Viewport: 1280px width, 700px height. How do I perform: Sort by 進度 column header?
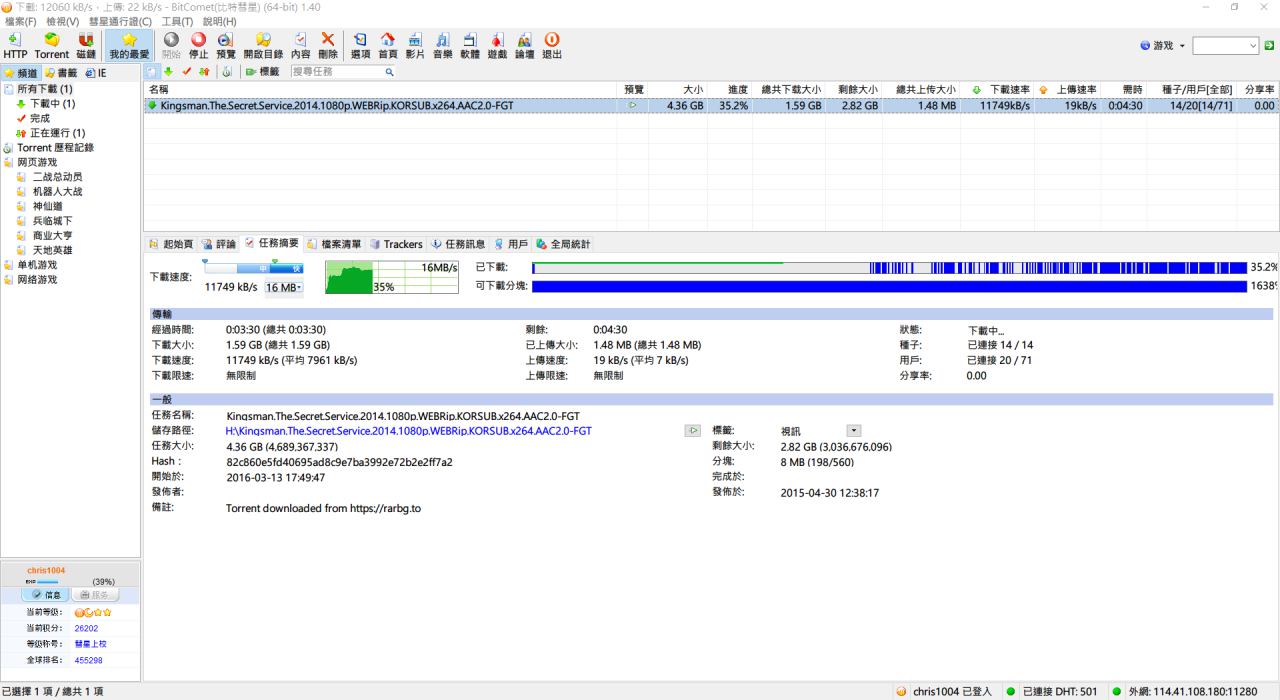(729, 90)
